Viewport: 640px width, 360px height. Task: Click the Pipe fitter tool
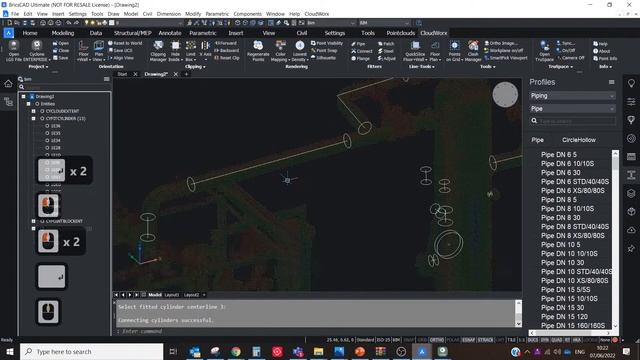pos(358,44)
